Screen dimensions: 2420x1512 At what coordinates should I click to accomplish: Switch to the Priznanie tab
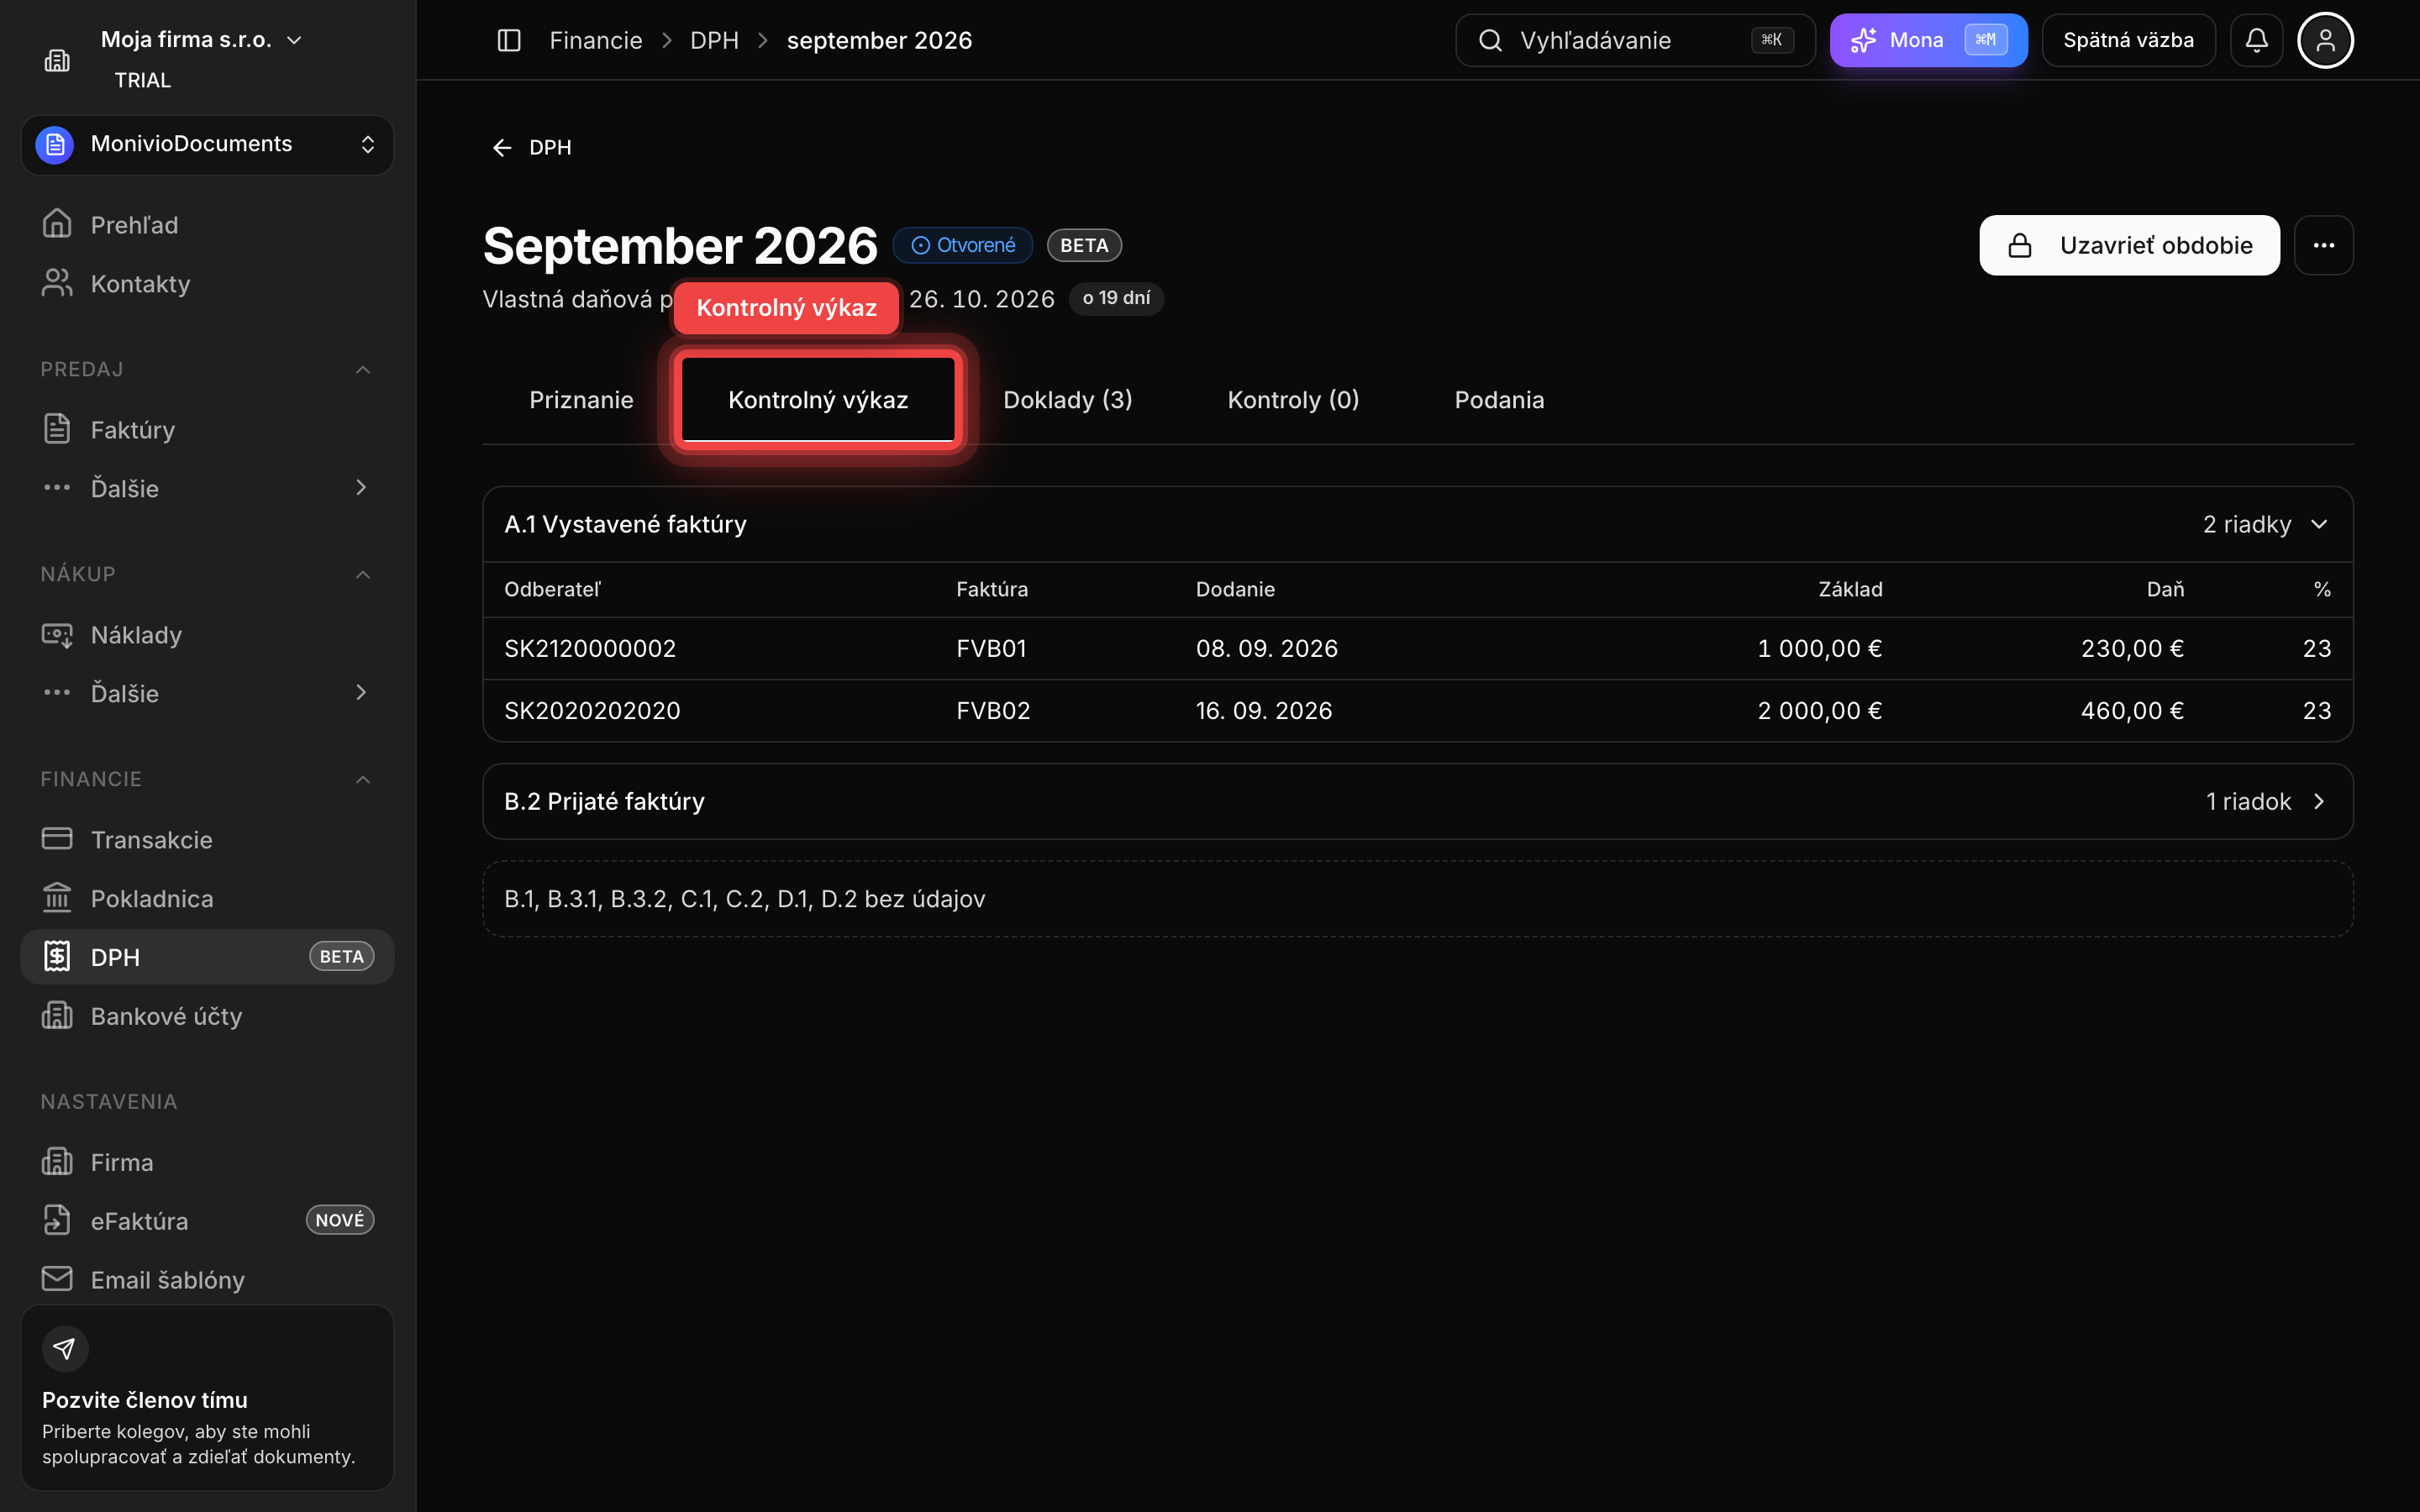581,400
